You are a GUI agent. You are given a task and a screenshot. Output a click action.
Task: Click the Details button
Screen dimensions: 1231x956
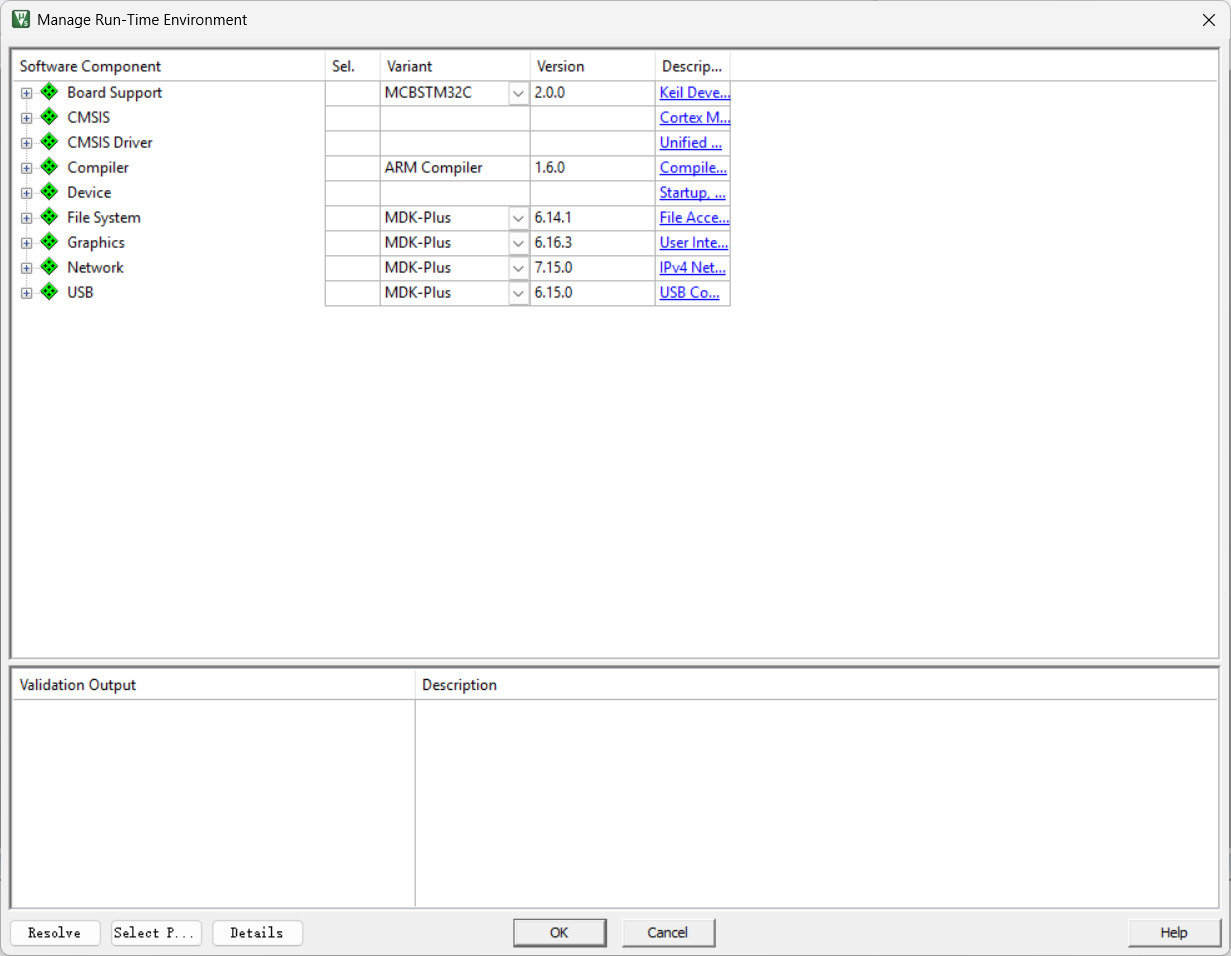[x=257, y=933]
